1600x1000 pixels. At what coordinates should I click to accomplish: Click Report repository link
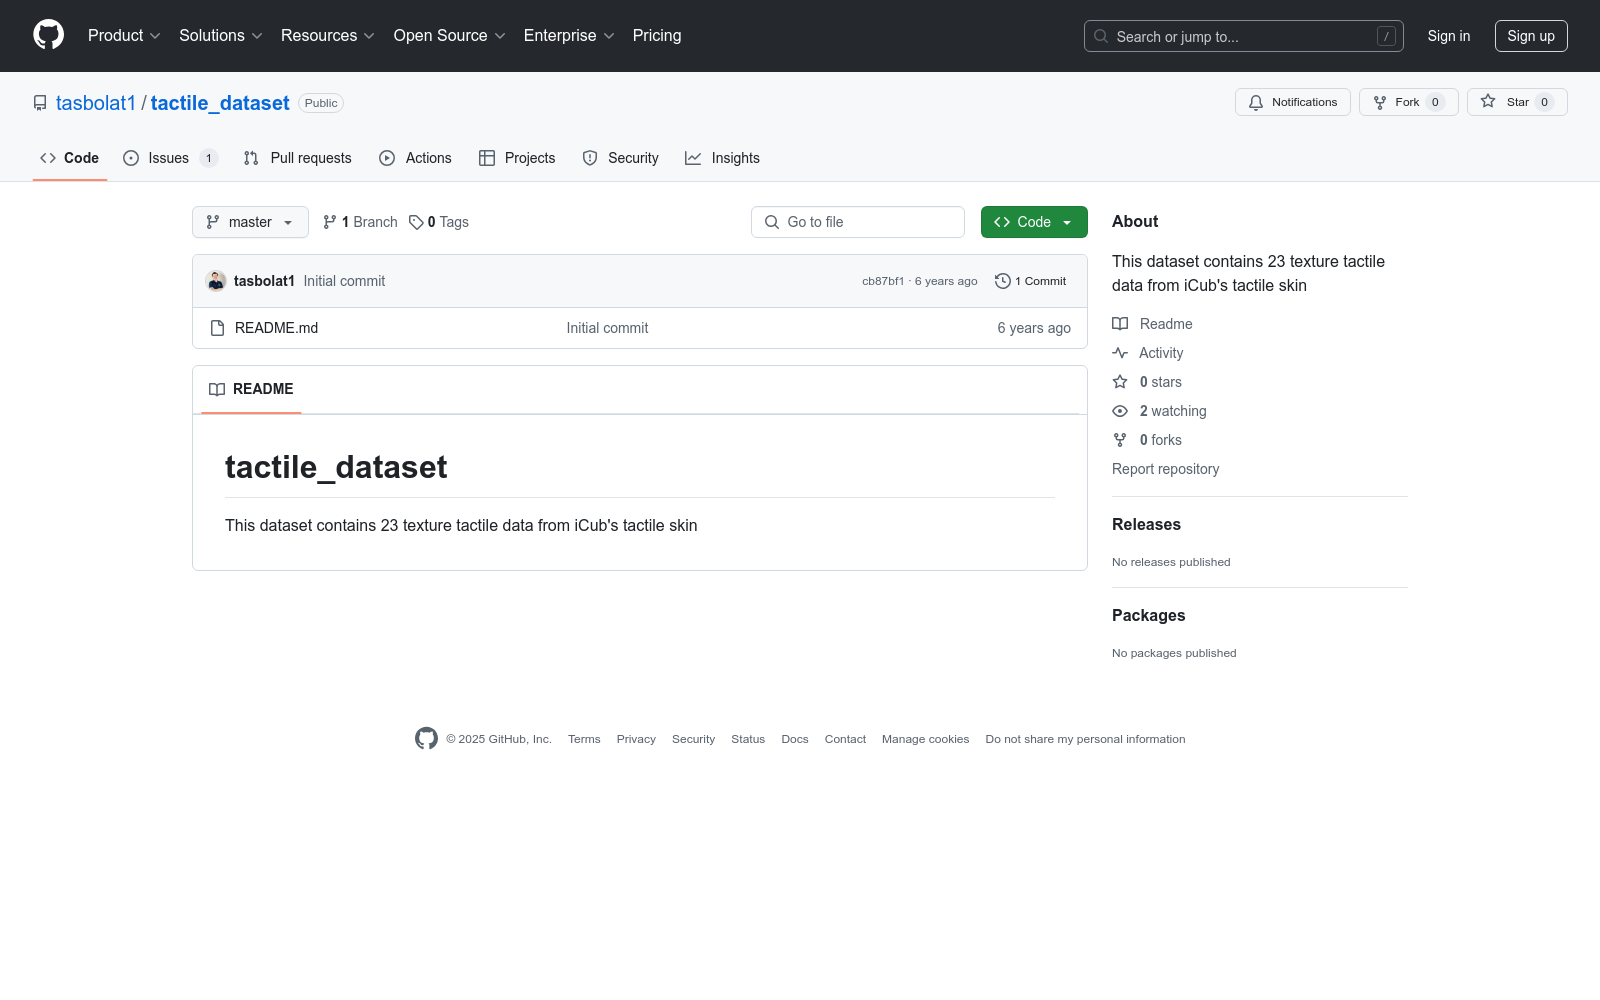1165,469
